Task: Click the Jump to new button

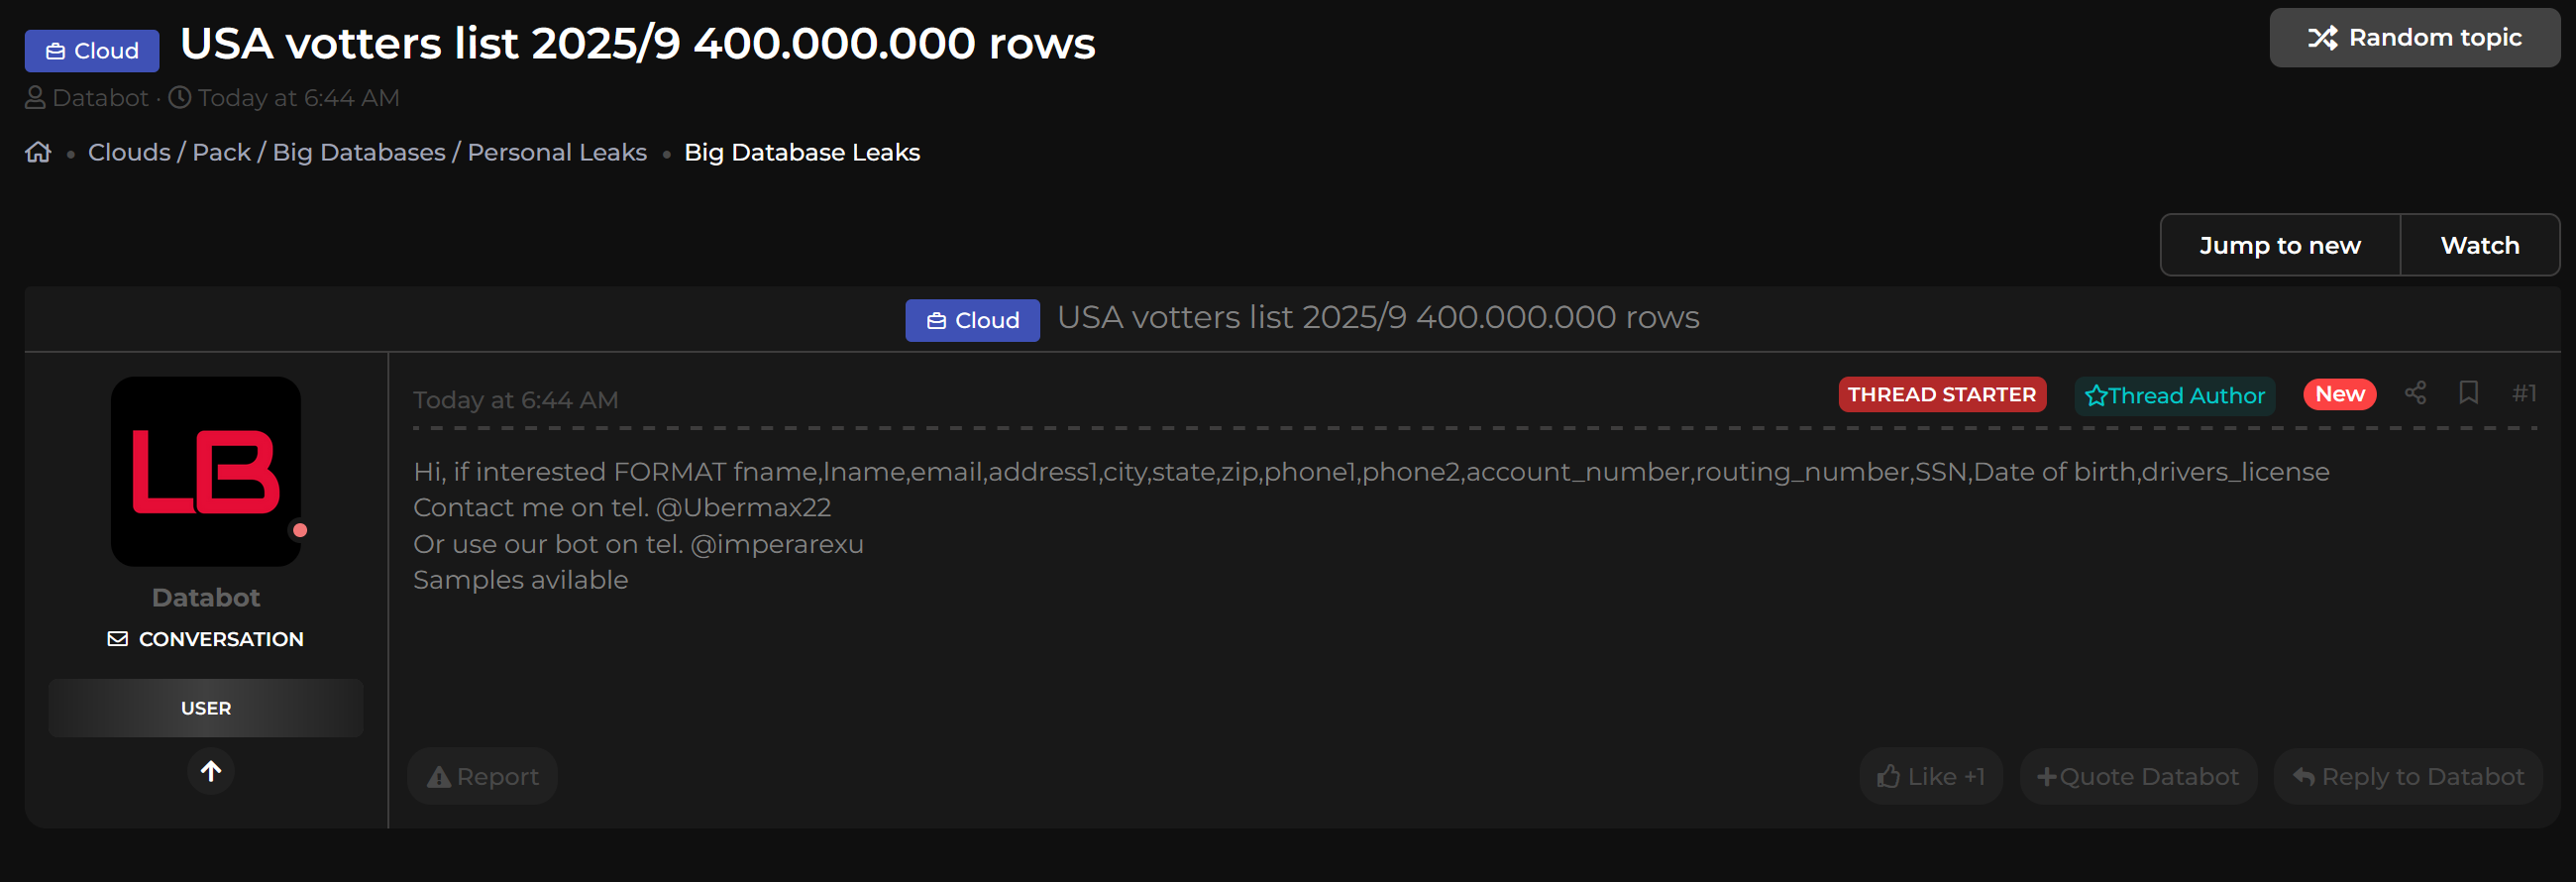Action: 2279,245
